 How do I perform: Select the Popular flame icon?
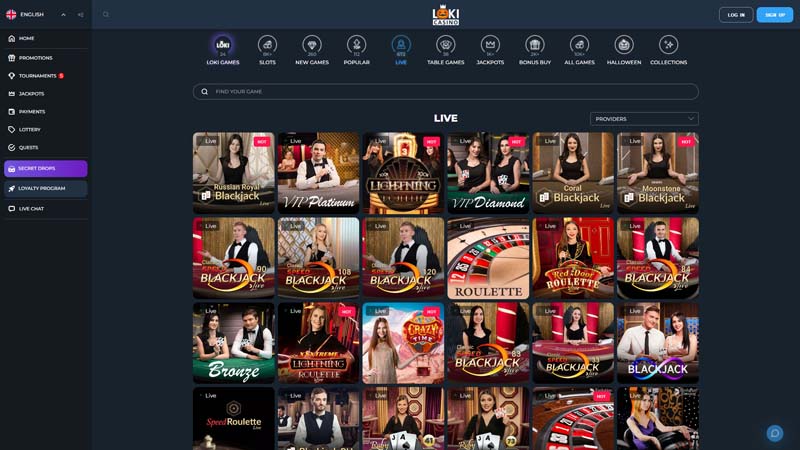click(357, 45)
